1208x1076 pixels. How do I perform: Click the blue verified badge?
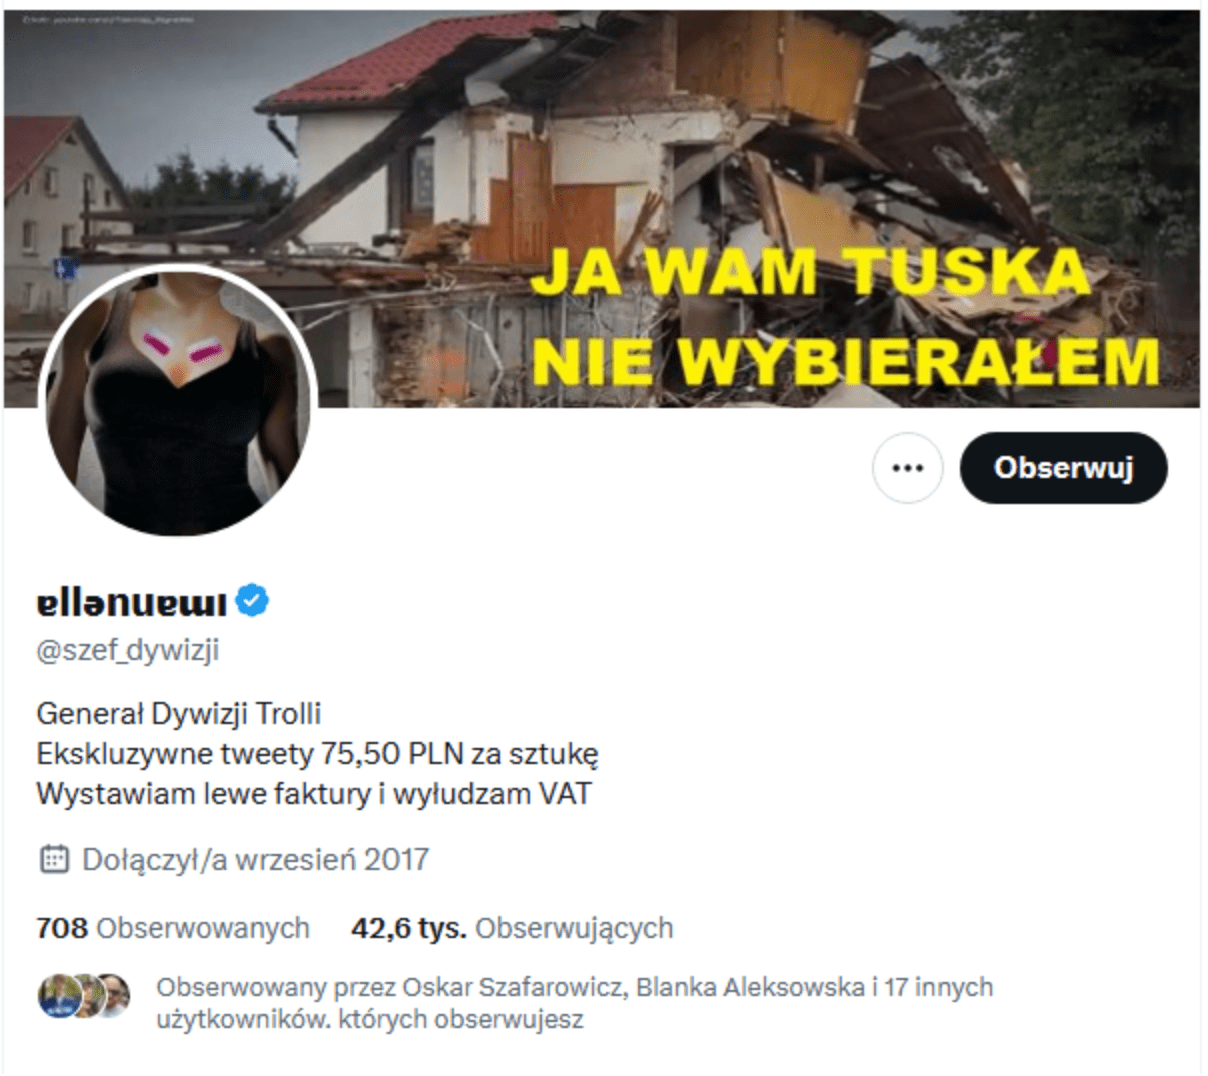click(x=253, y=601)
